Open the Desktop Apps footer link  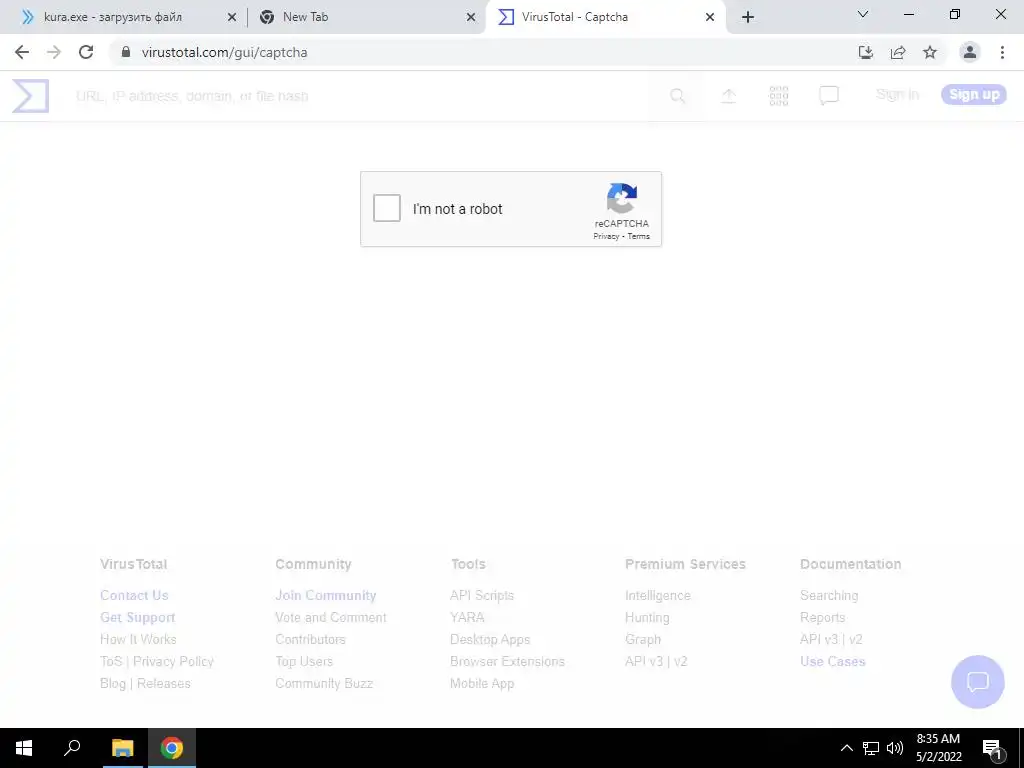[490, 639]
